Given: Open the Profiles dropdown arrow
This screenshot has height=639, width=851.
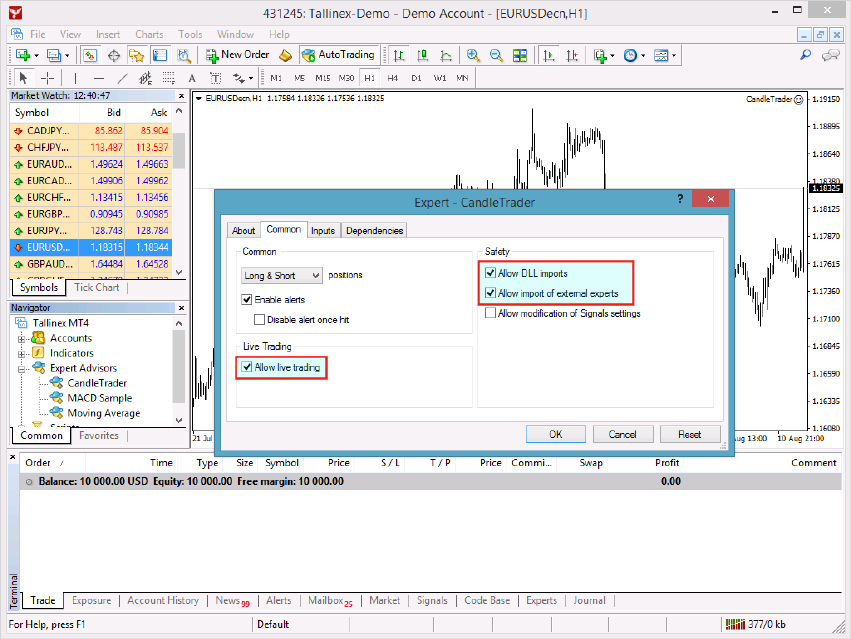Looking at the screenshot, I should 67,55.
